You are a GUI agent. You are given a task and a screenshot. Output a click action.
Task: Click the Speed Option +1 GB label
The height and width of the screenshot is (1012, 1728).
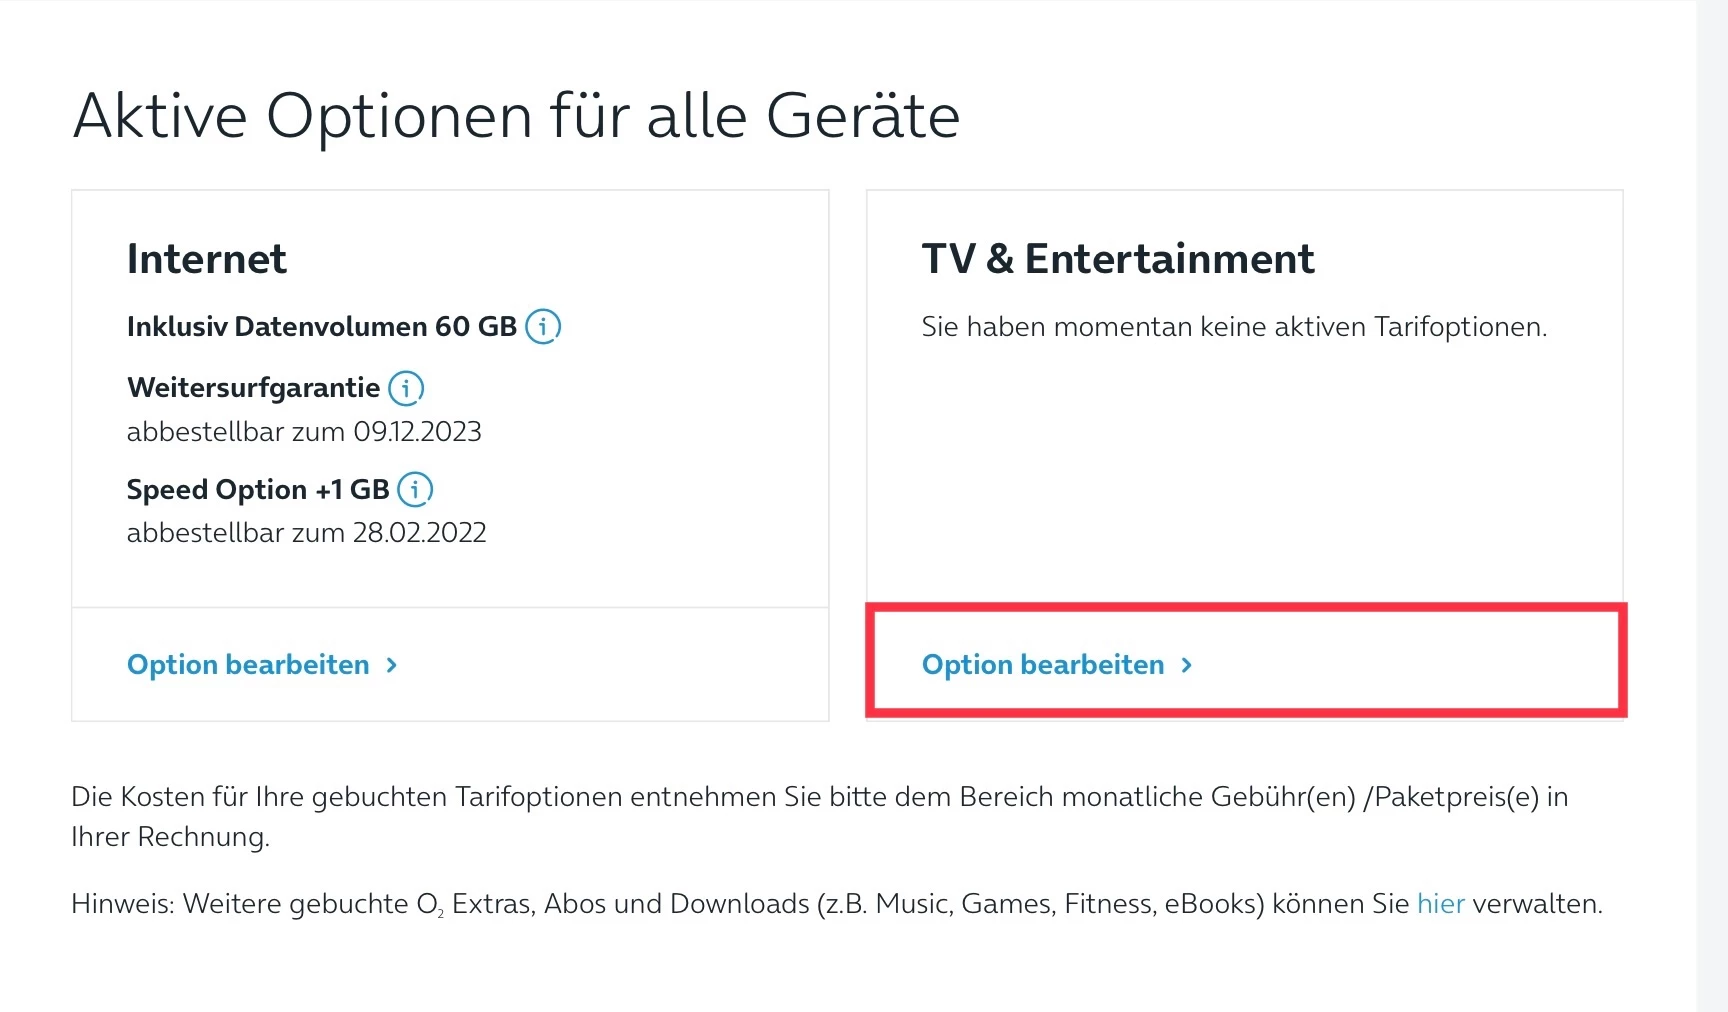click(x=257, y=490)
